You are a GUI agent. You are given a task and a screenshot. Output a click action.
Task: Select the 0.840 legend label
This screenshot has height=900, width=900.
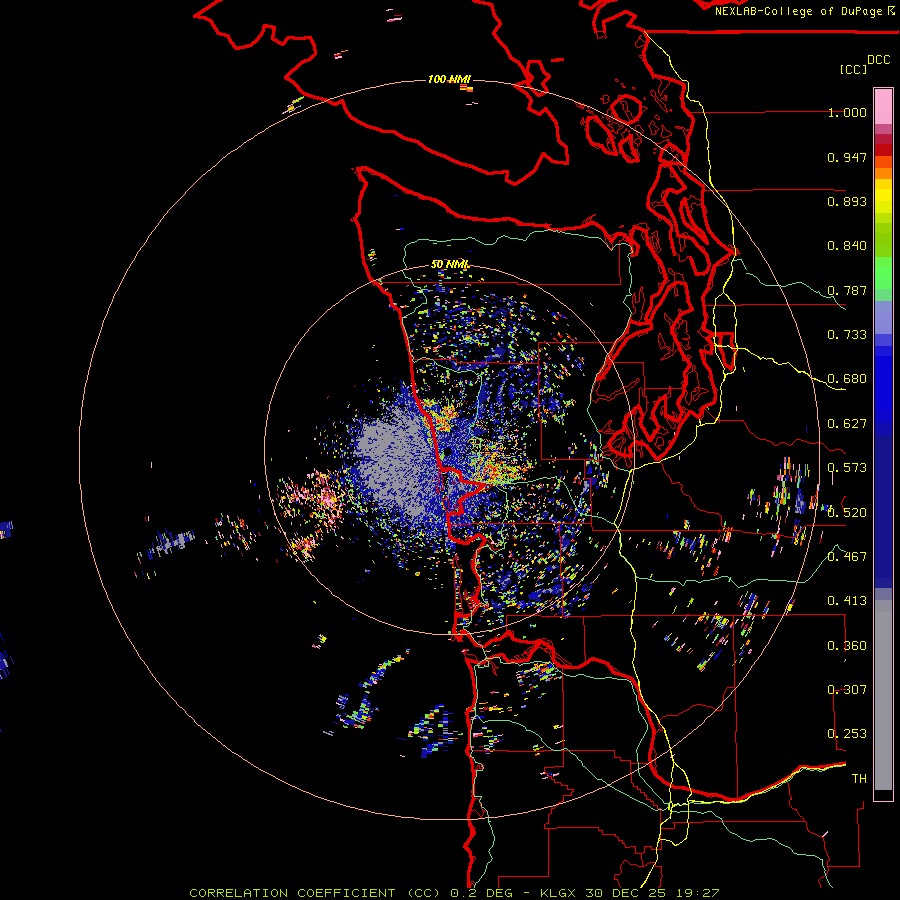847,246
